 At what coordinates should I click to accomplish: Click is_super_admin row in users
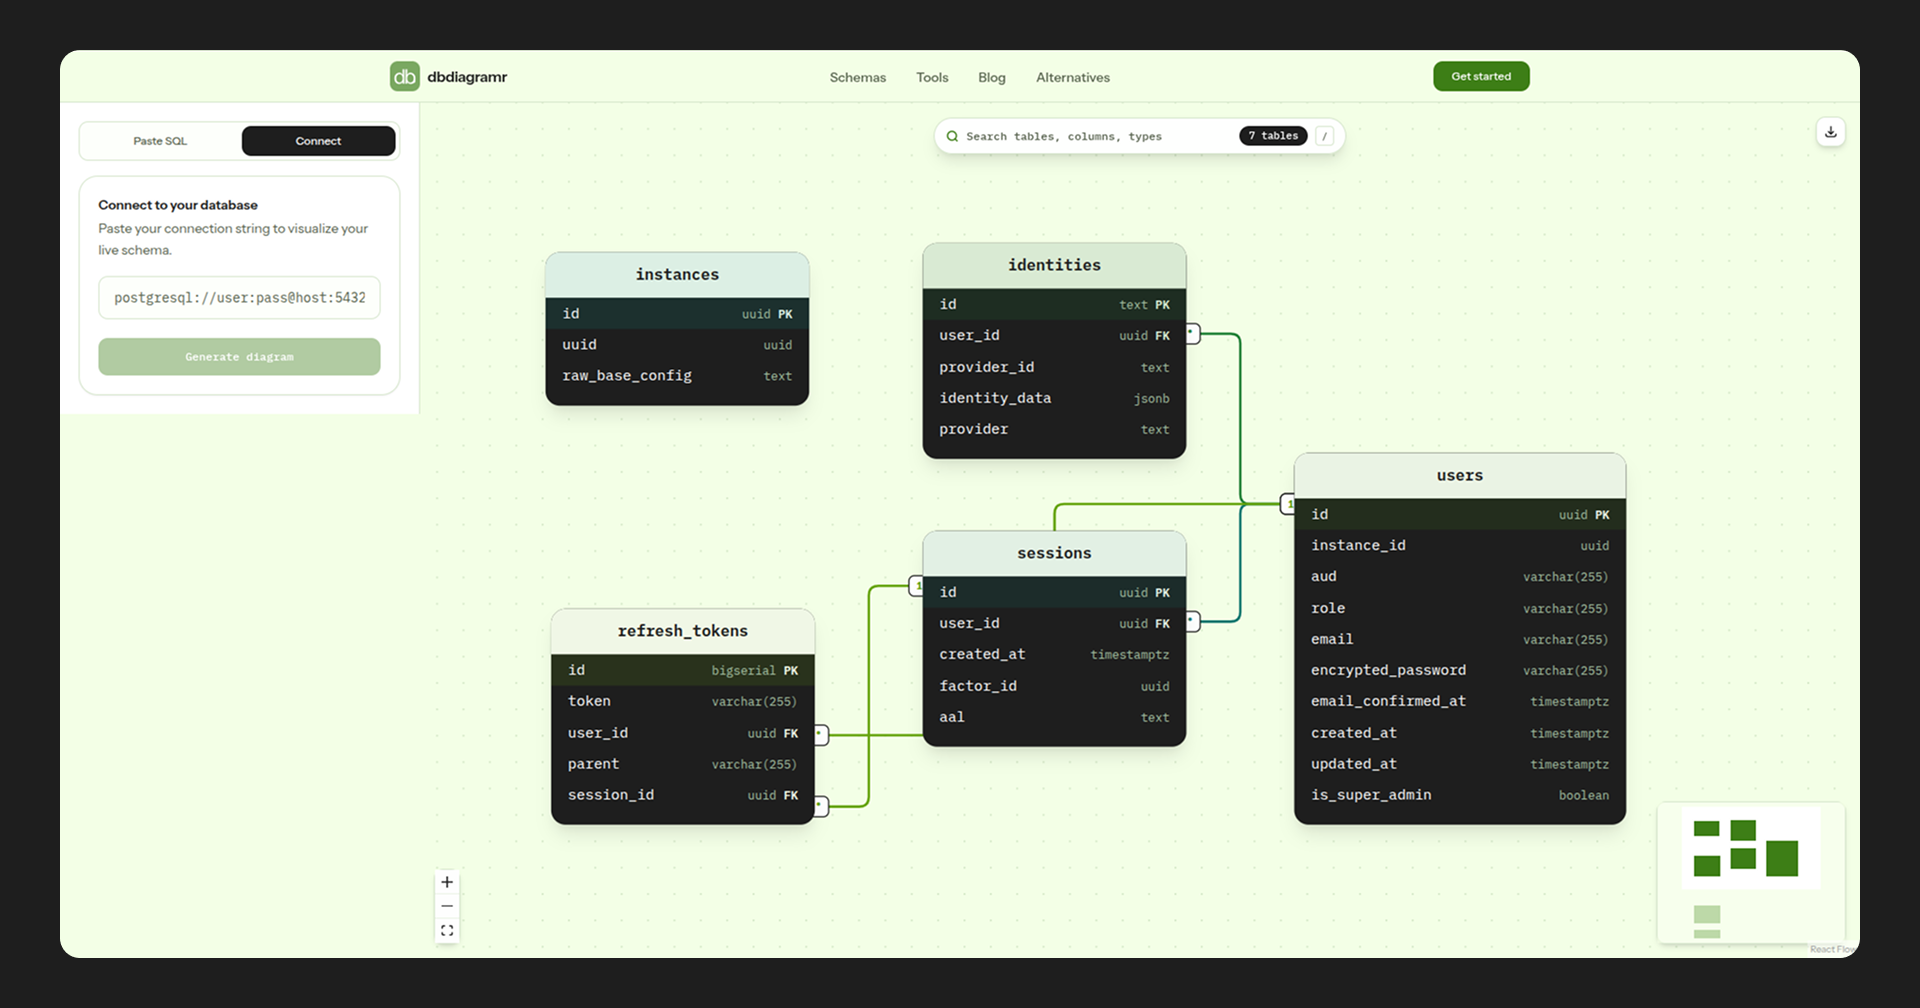[1460, 795]
